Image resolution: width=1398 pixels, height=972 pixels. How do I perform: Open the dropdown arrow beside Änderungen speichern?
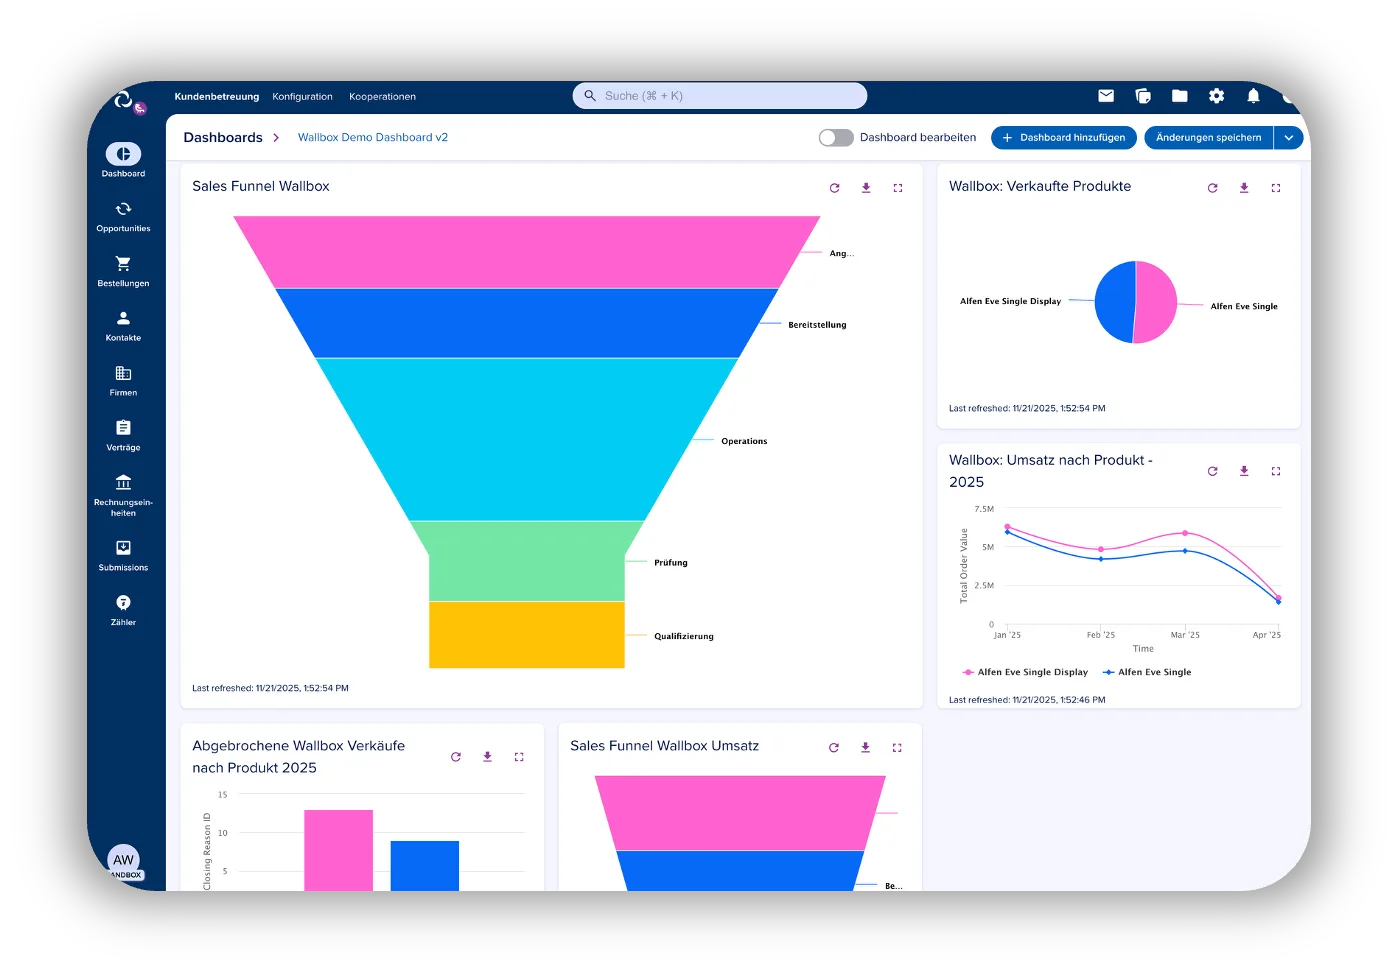pyautogui.click(x=1289, y=138)
